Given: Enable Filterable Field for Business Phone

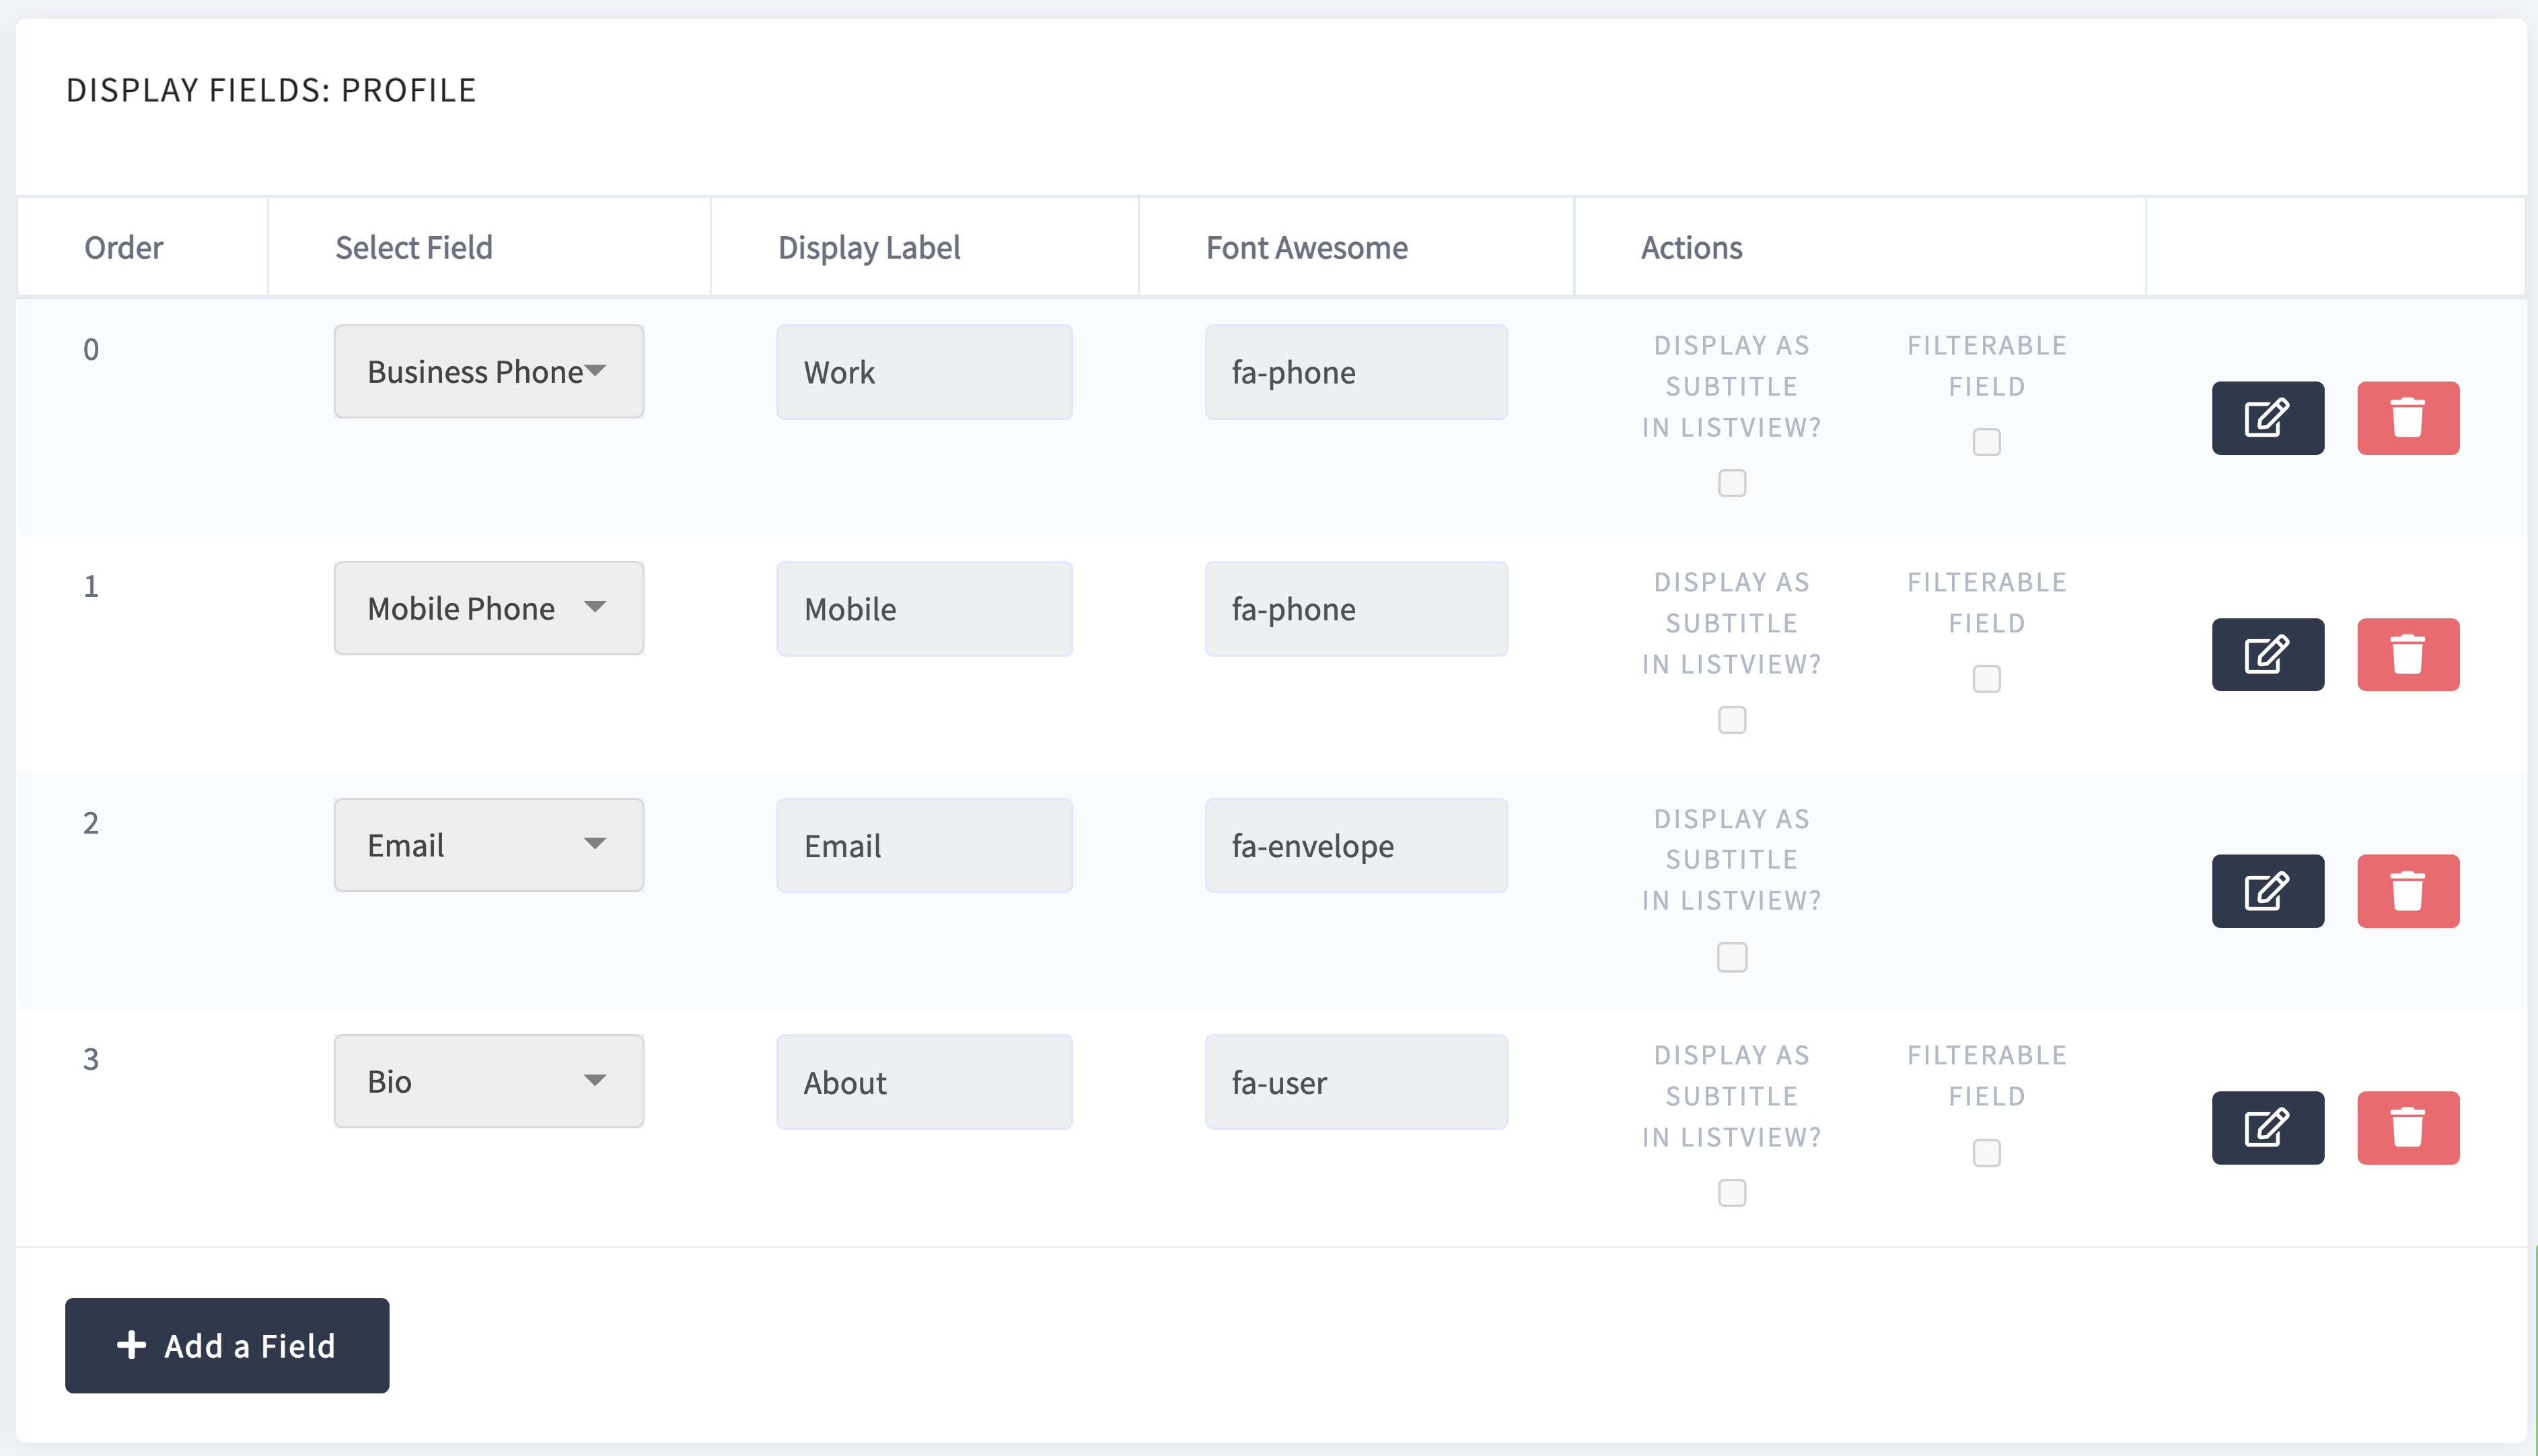Looking at the screenshot, I should (x=1986, y=442).
